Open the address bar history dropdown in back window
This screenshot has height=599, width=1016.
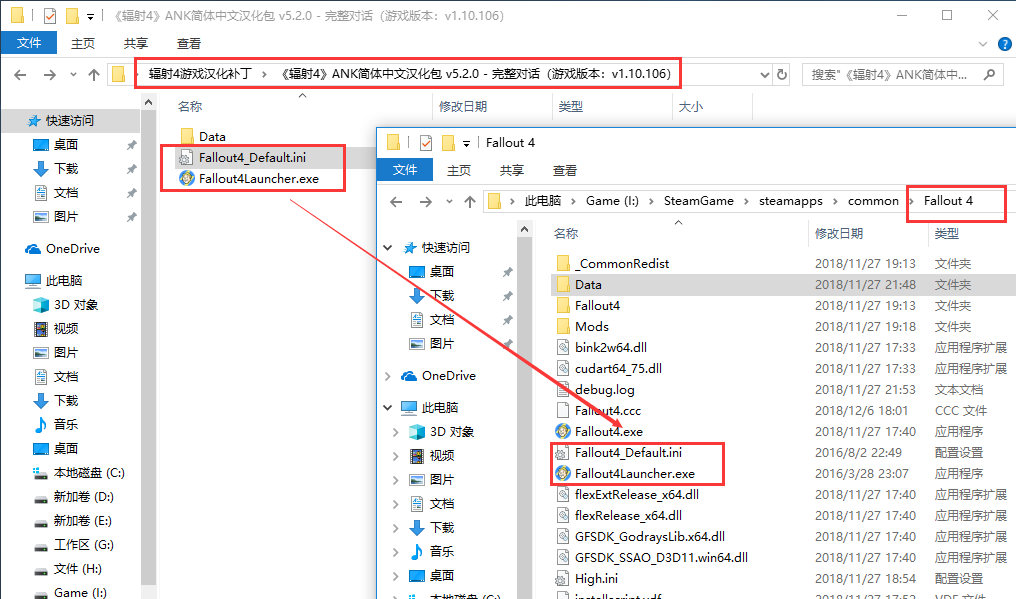765,75
